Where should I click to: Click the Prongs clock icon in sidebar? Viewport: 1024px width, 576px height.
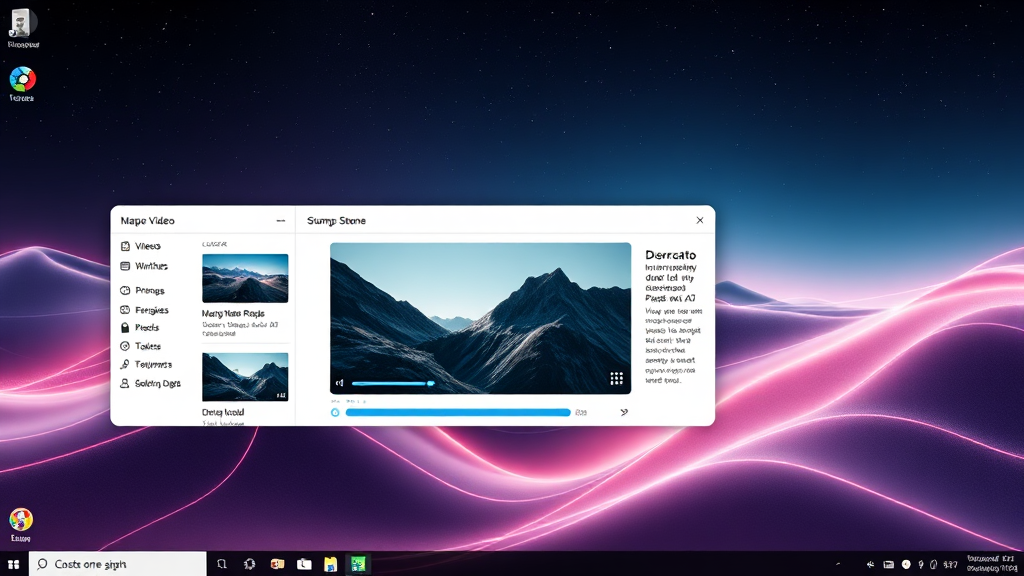(125, 290)
